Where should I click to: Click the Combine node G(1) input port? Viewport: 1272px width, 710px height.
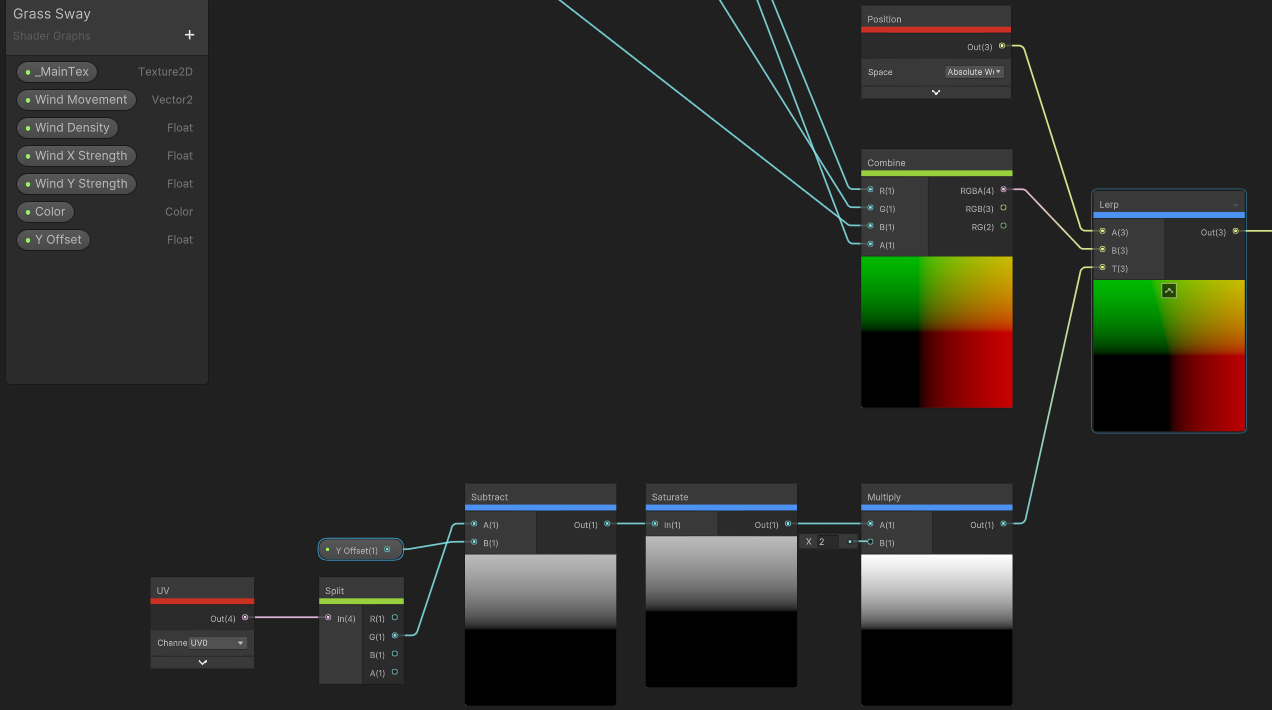tap(870, 208)
